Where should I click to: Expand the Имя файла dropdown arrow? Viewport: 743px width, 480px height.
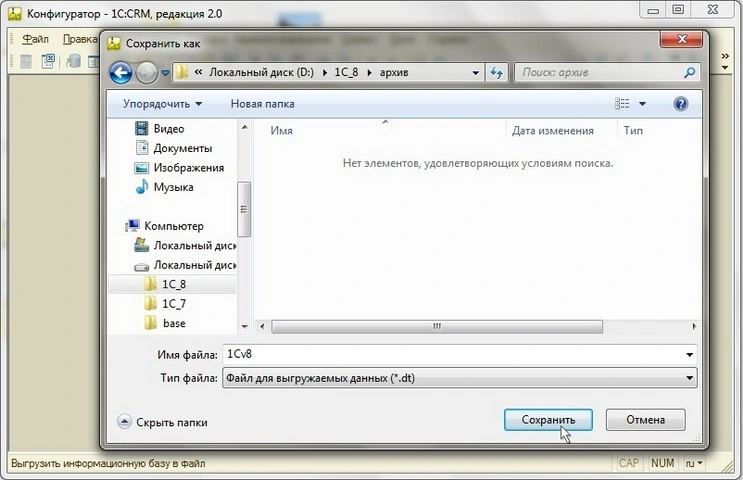point(690,355)
